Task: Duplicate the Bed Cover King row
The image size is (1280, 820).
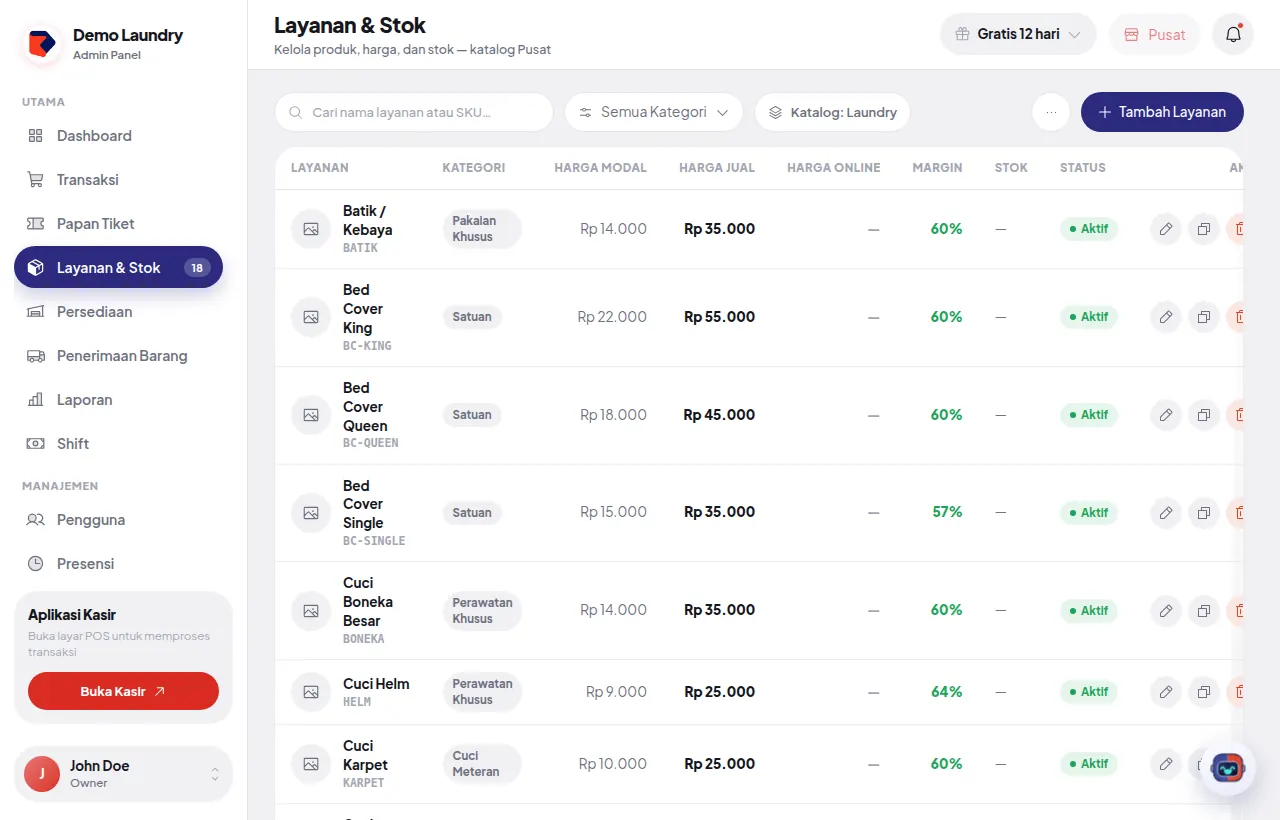Action: (1204, 317)
